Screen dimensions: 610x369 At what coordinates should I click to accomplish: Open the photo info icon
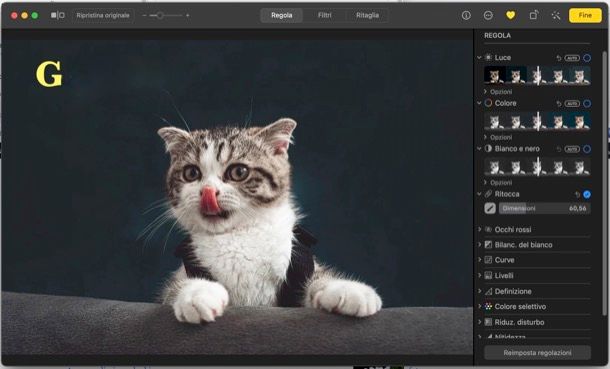point(466,15)
